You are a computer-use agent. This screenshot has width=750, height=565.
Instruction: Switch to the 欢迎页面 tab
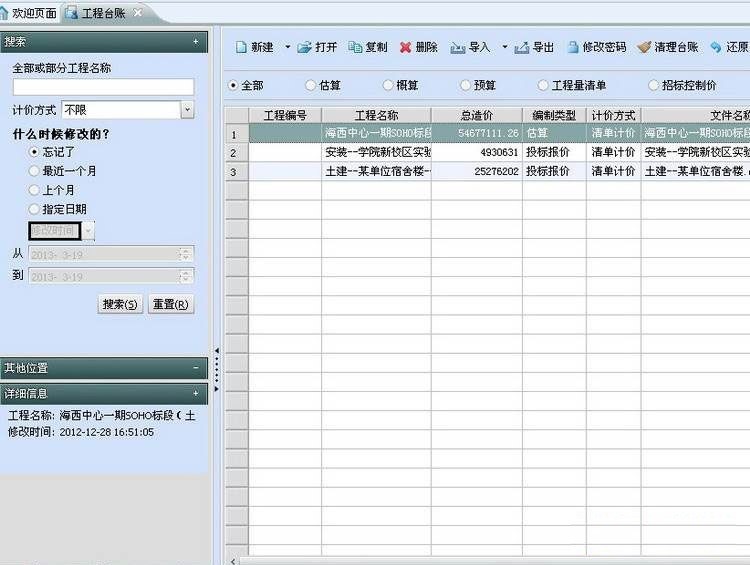click(x=34, y=13)
